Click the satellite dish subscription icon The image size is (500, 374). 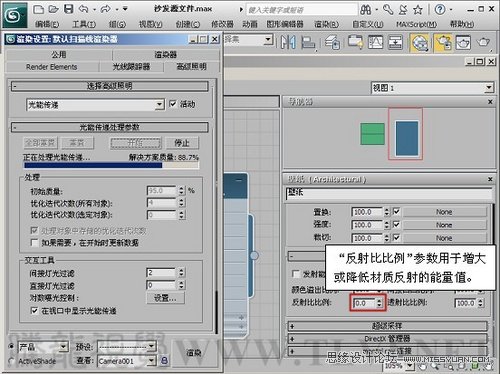pyautogui.click(x=403, y=10)
